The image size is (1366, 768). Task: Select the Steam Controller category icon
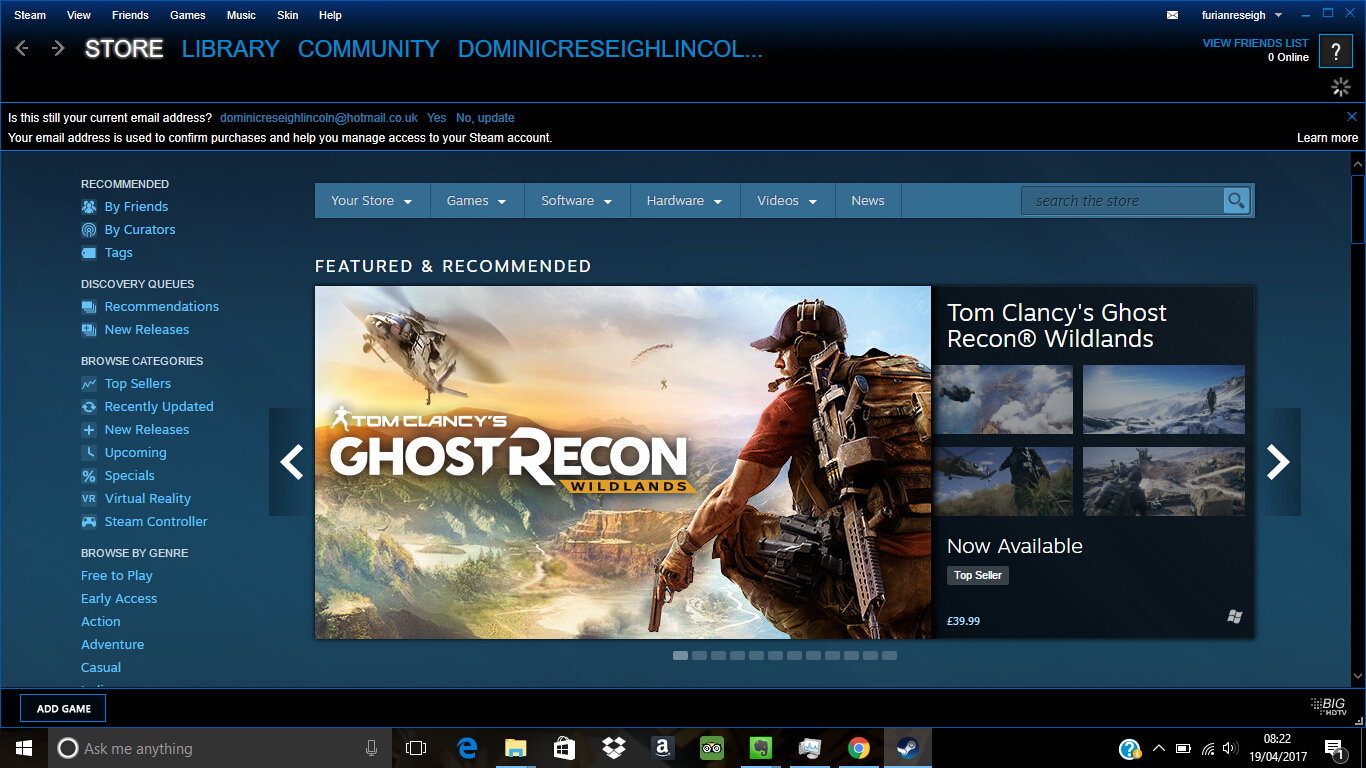88,521
